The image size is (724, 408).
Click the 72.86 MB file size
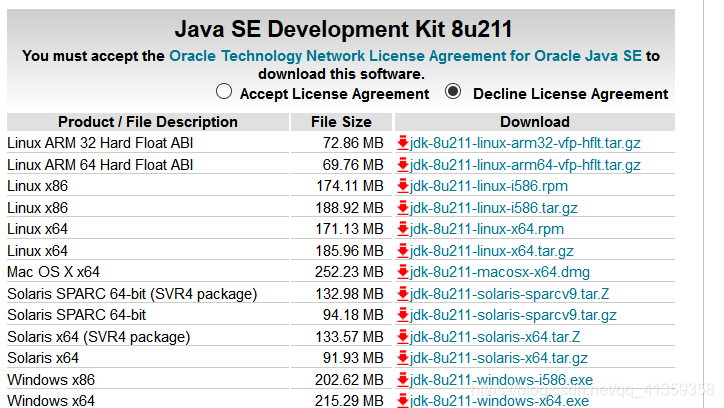coord(353,143)
